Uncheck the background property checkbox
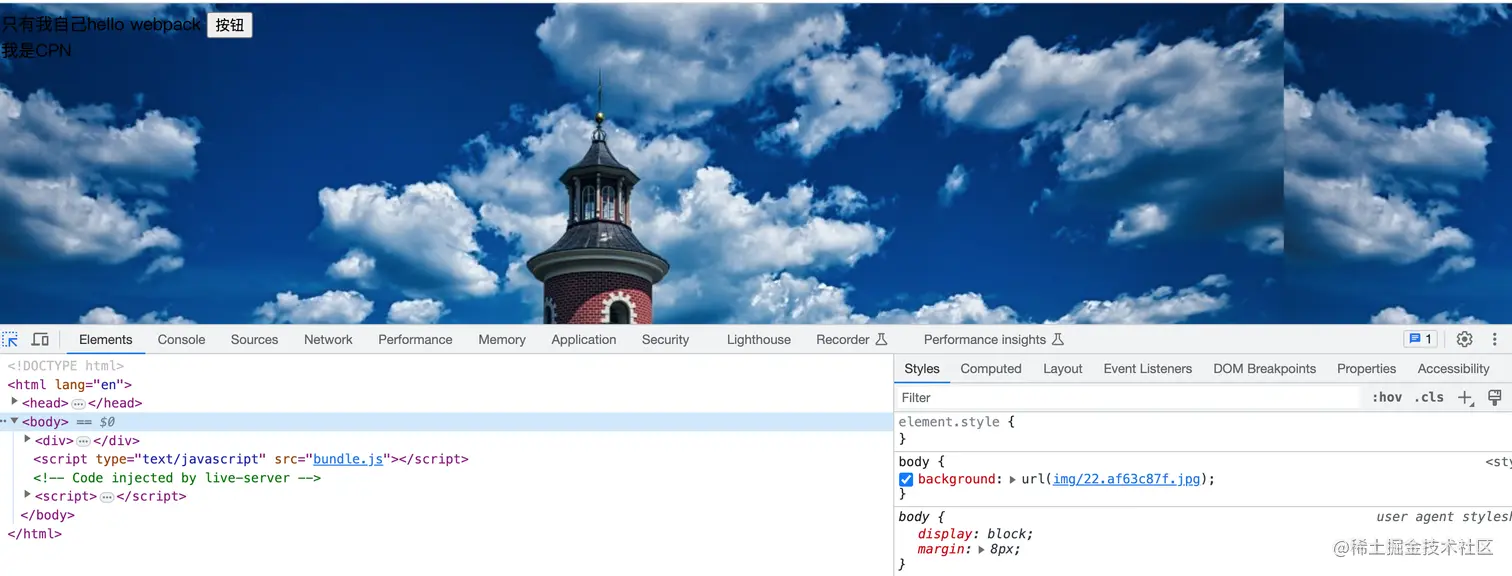 906,480
